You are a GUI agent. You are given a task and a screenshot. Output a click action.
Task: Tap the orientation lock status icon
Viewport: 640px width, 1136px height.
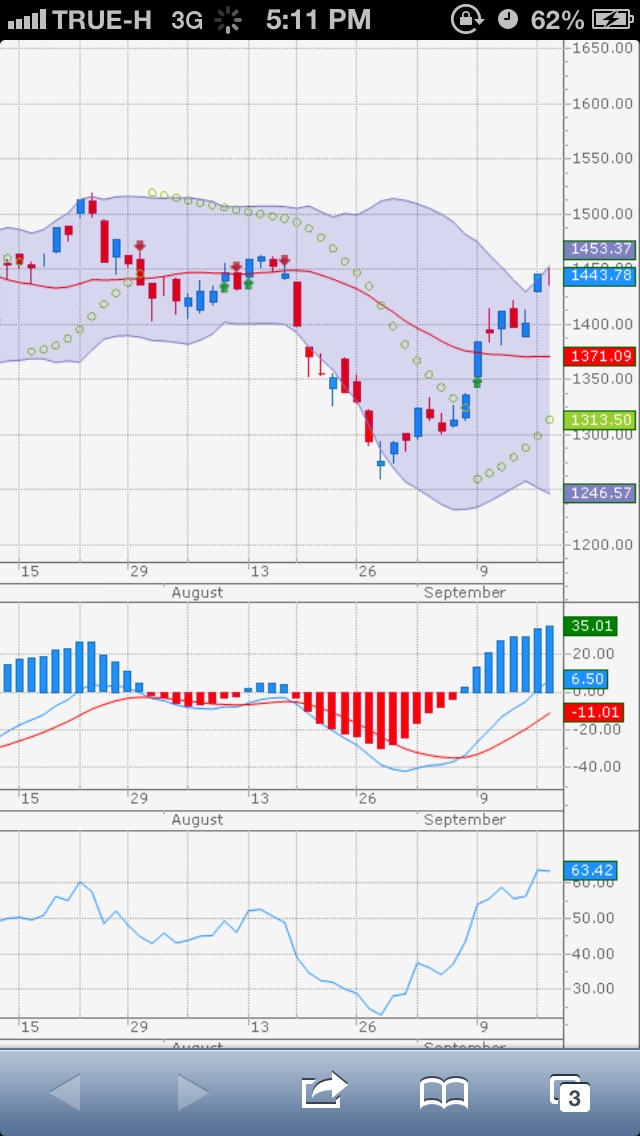click(x=465, y=20)
